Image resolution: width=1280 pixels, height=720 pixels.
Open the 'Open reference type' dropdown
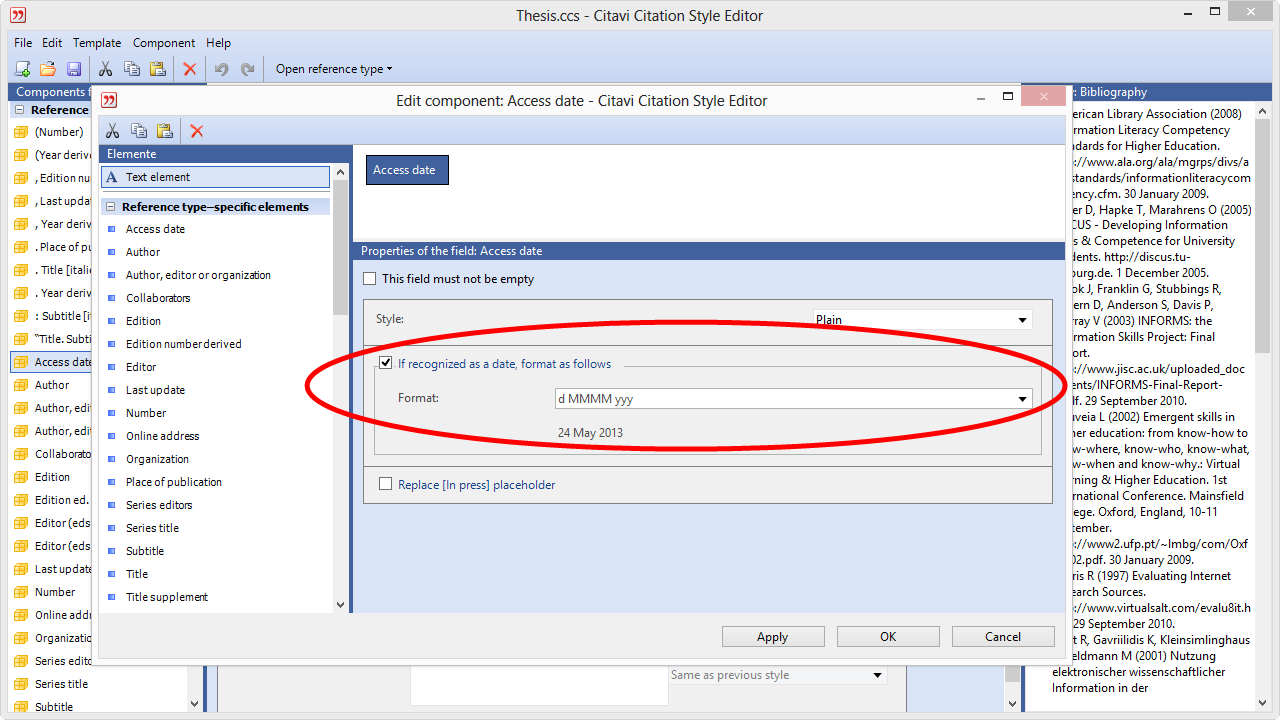(x=334, y=69)
